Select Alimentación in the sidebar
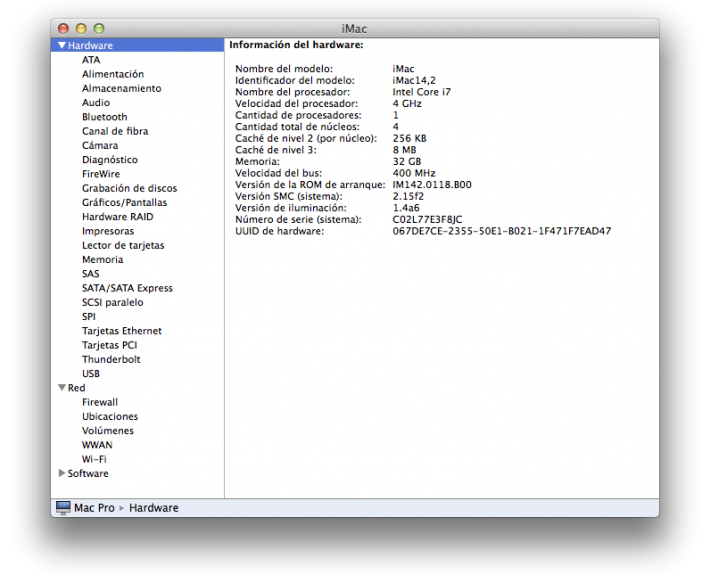Screen dimensions: 710x575 pyautogui.click(x=113, y=74)
